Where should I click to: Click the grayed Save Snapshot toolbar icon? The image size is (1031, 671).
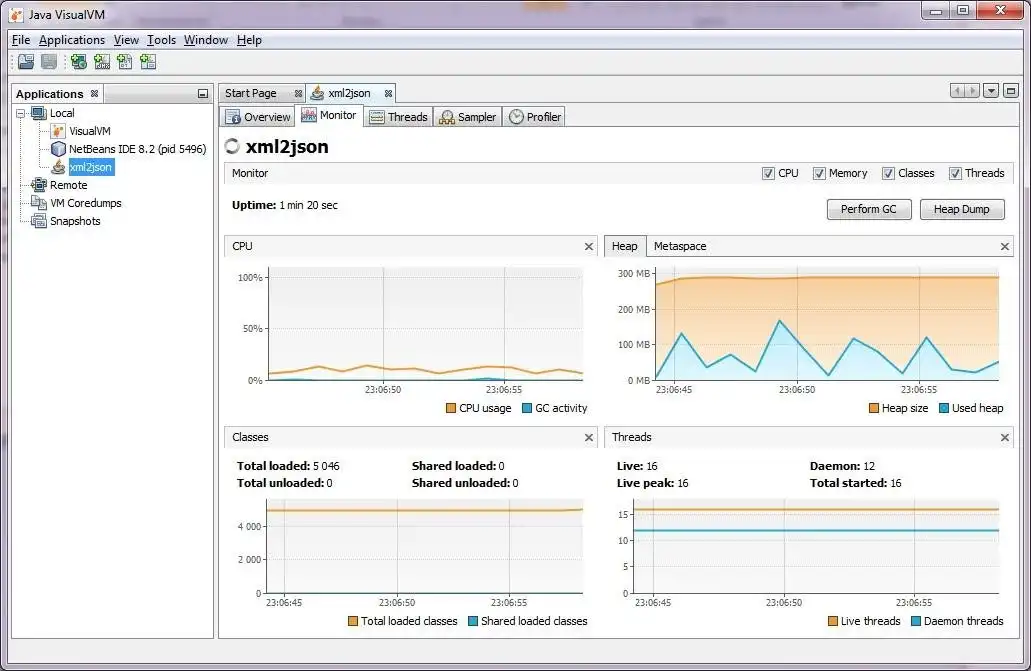pyautogui.click(x=49, y=62)
